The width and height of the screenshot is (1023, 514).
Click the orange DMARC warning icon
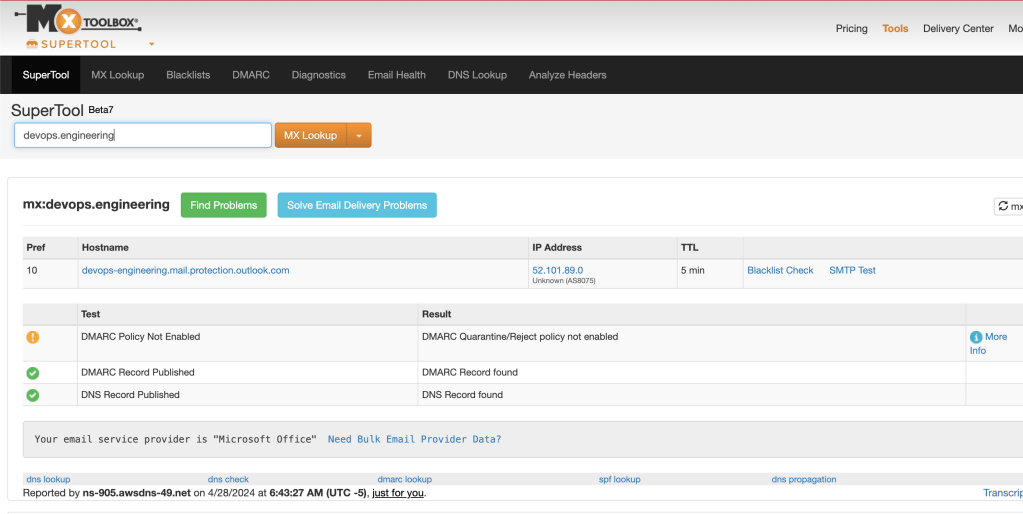point(33,337)
